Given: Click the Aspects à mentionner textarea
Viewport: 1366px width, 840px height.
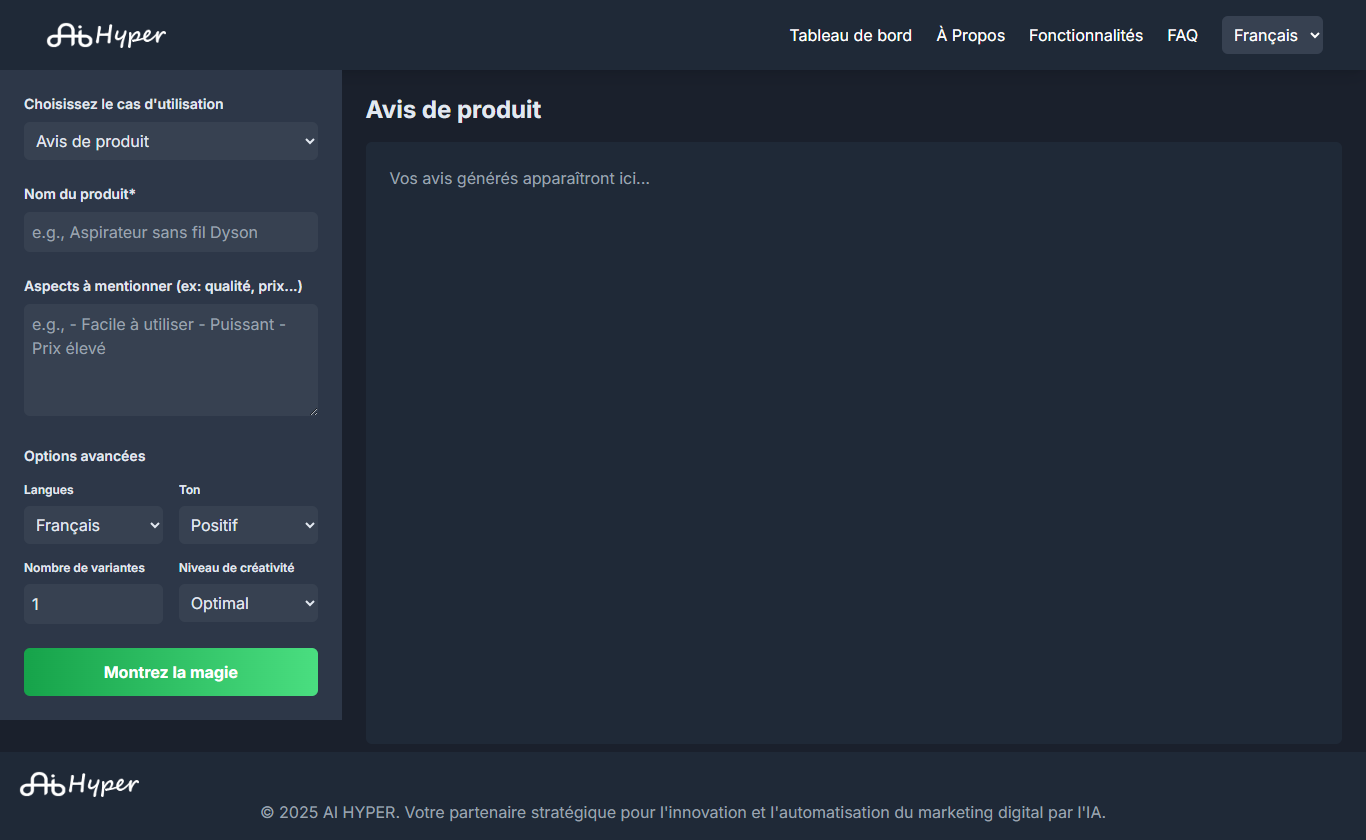Looking at the screenshot, I should (x=171, y=360).
